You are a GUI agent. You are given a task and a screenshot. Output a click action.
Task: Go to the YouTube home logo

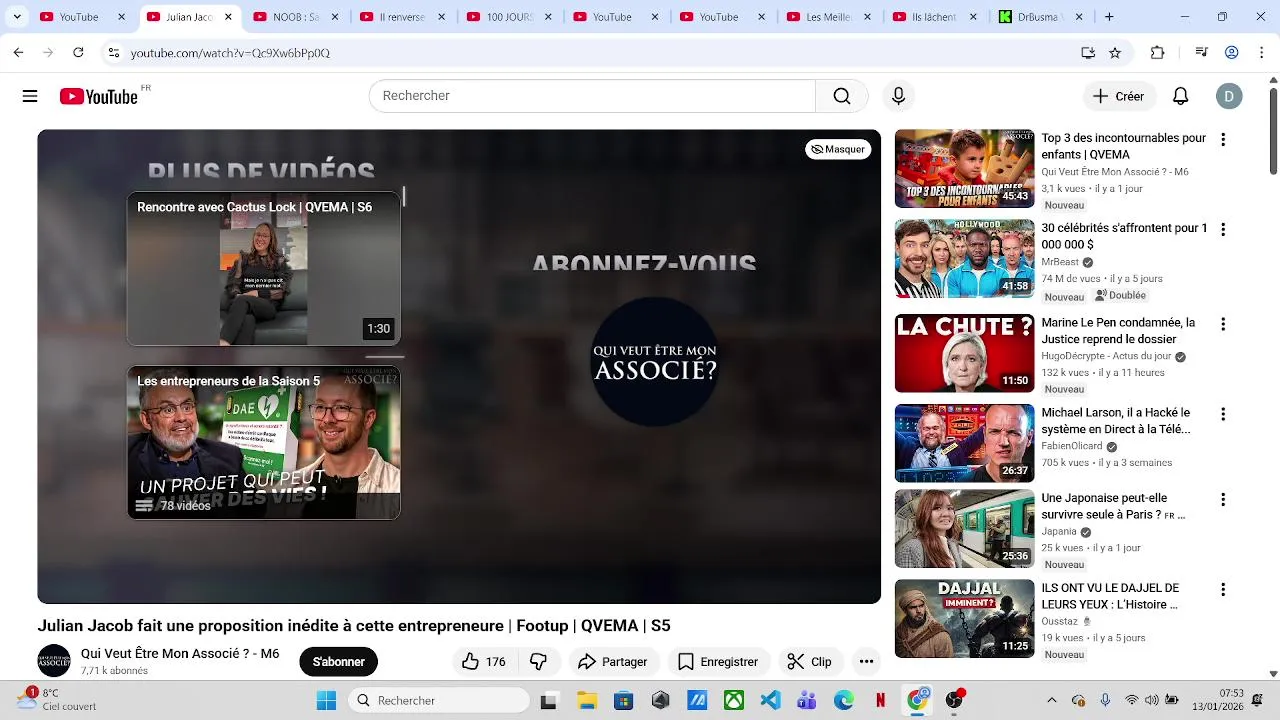98,96
